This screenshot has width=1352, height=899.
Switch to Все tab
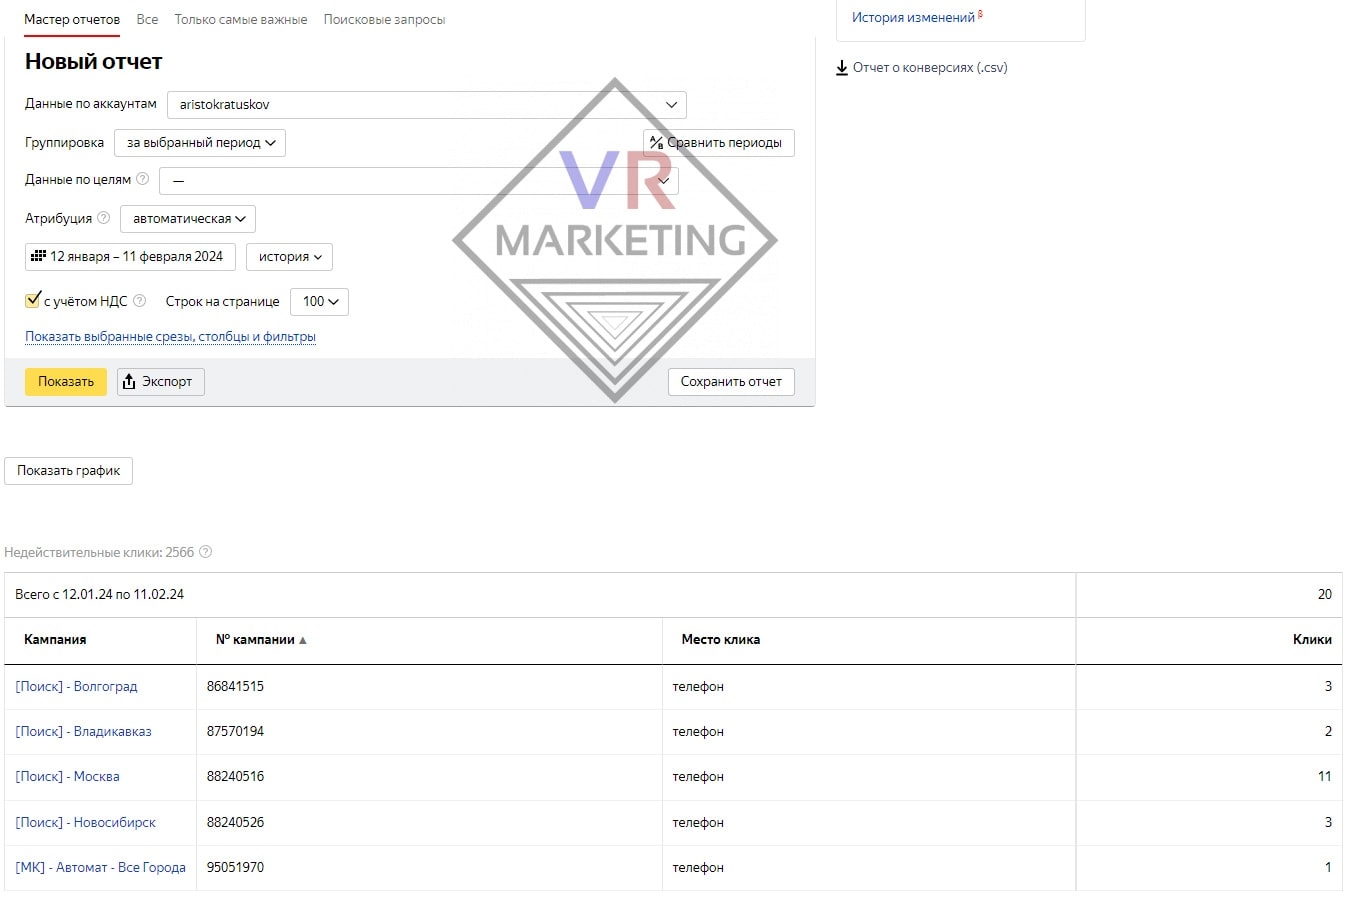(x=147, y=19)
